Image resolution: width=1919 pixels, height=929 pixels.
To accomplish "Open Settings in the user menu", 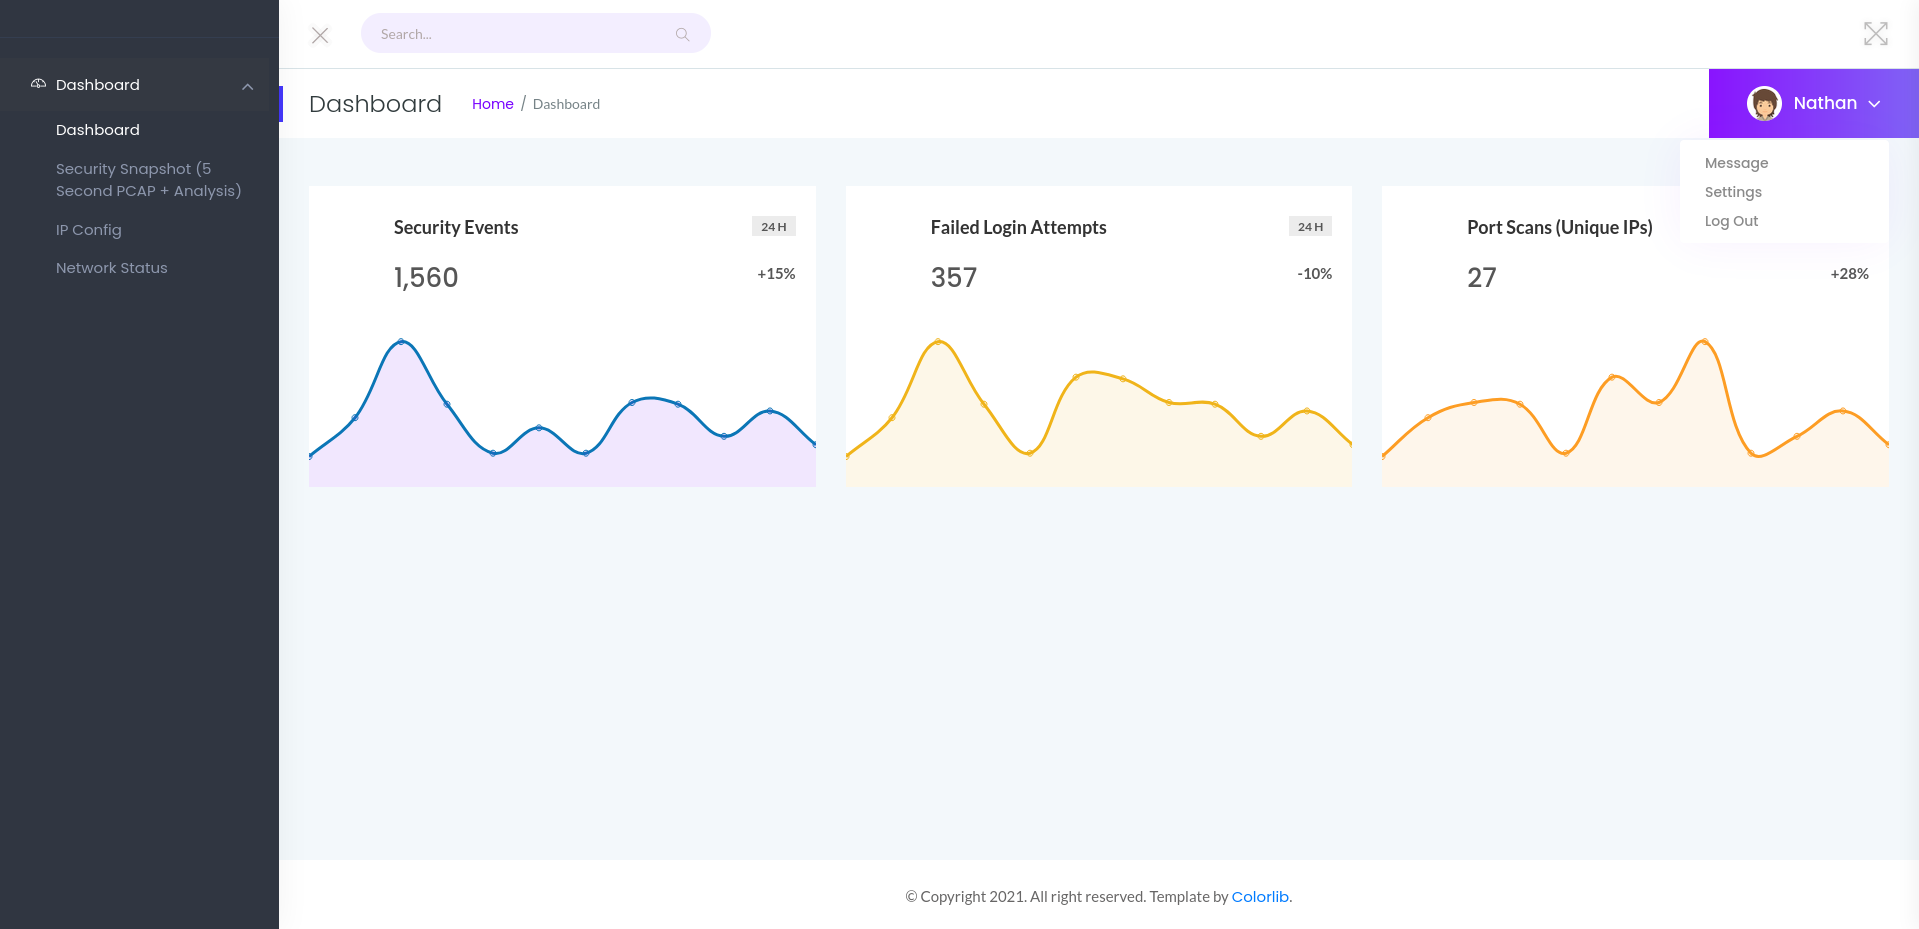I will (x=1733, y=192).
